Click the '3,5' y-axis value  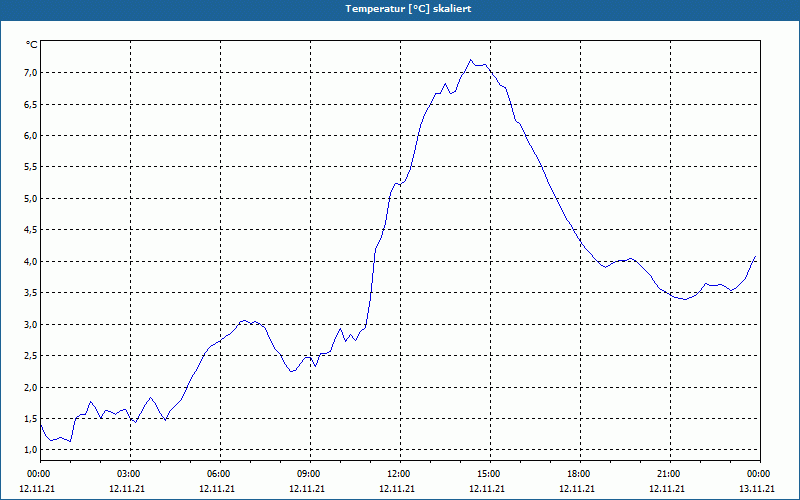pyautogui.click(x=31, y=293)
